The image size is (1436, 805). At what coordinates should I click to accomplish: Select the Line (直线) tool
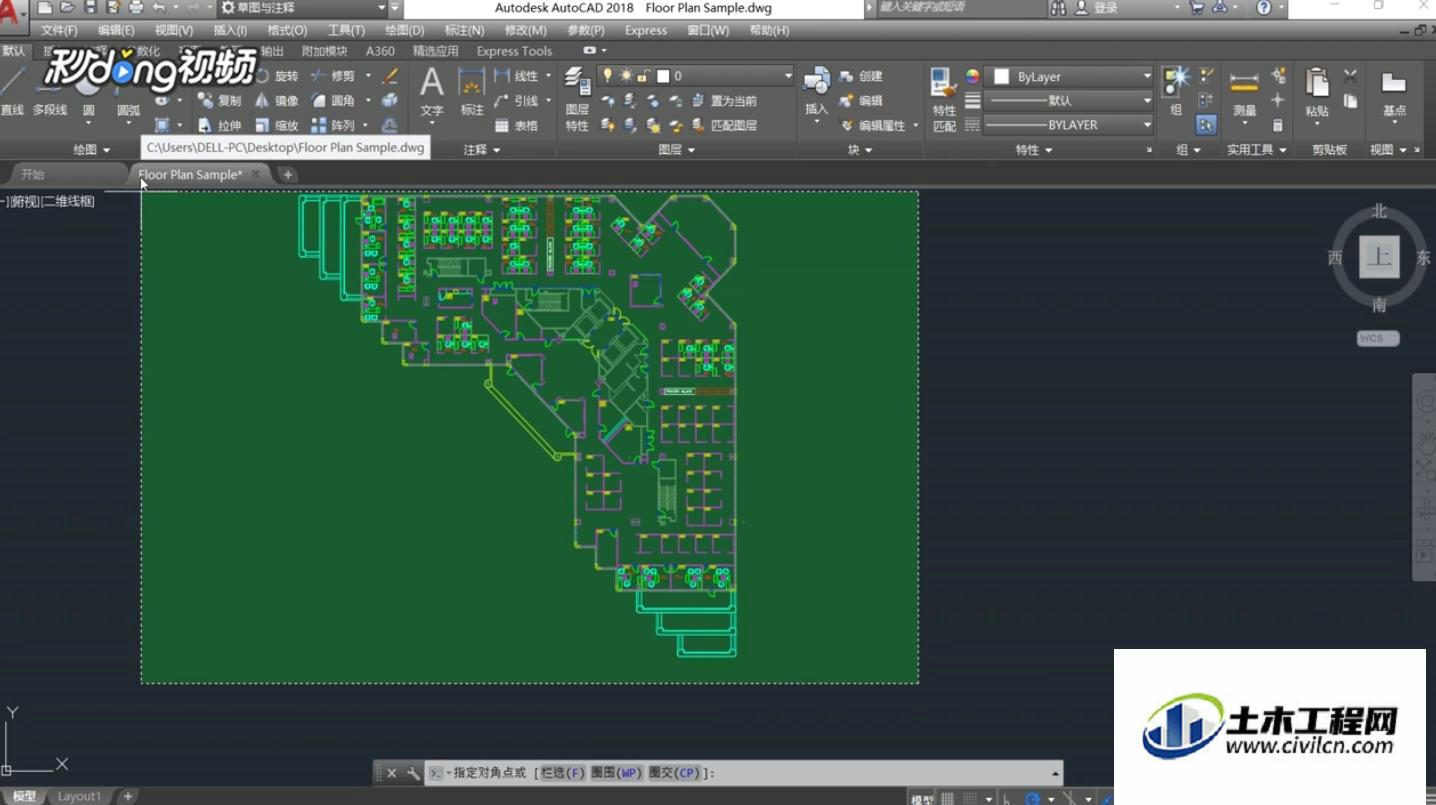(12, 93)
